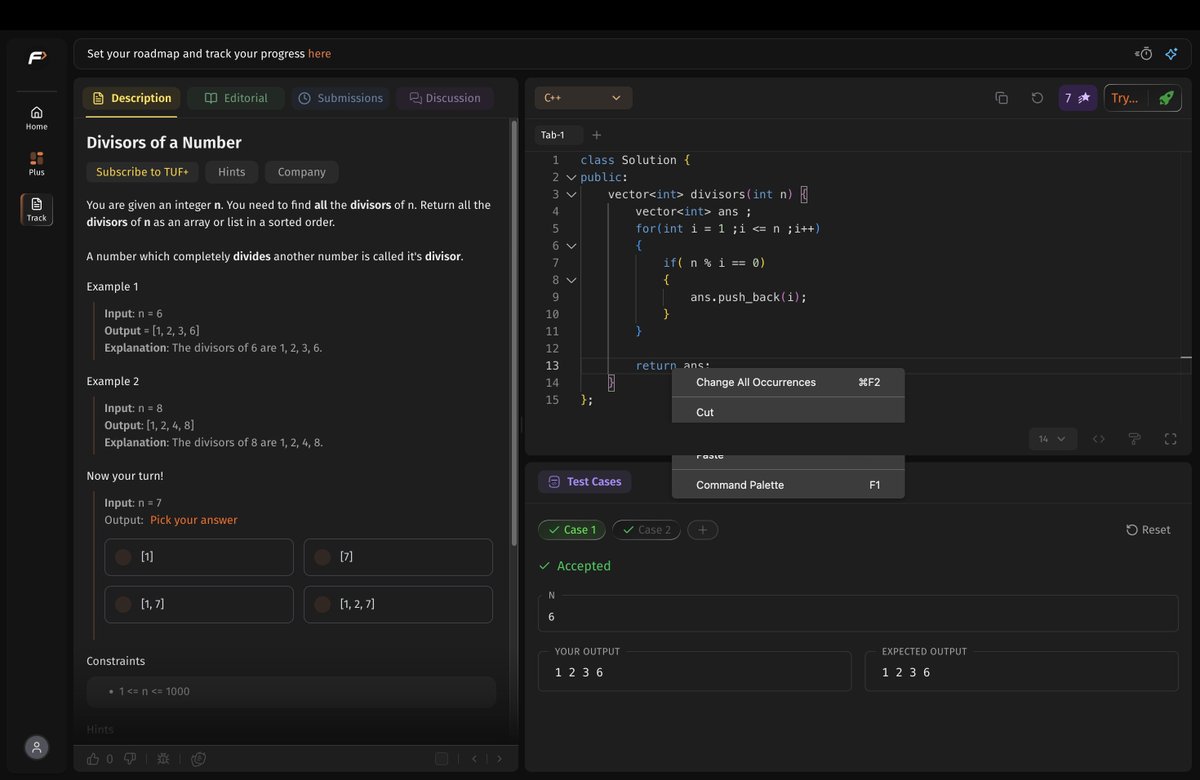Enter fullscreen editor mode
This screenshot has width=1200, height=780.
[1170, 439]
